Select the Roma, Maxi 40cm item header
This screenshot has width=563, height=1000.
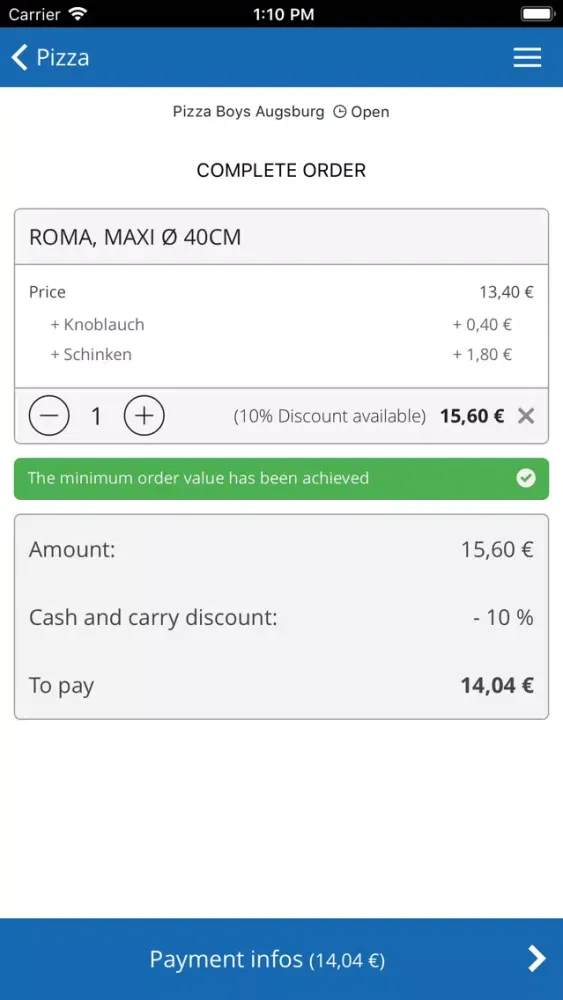[281, 237]
